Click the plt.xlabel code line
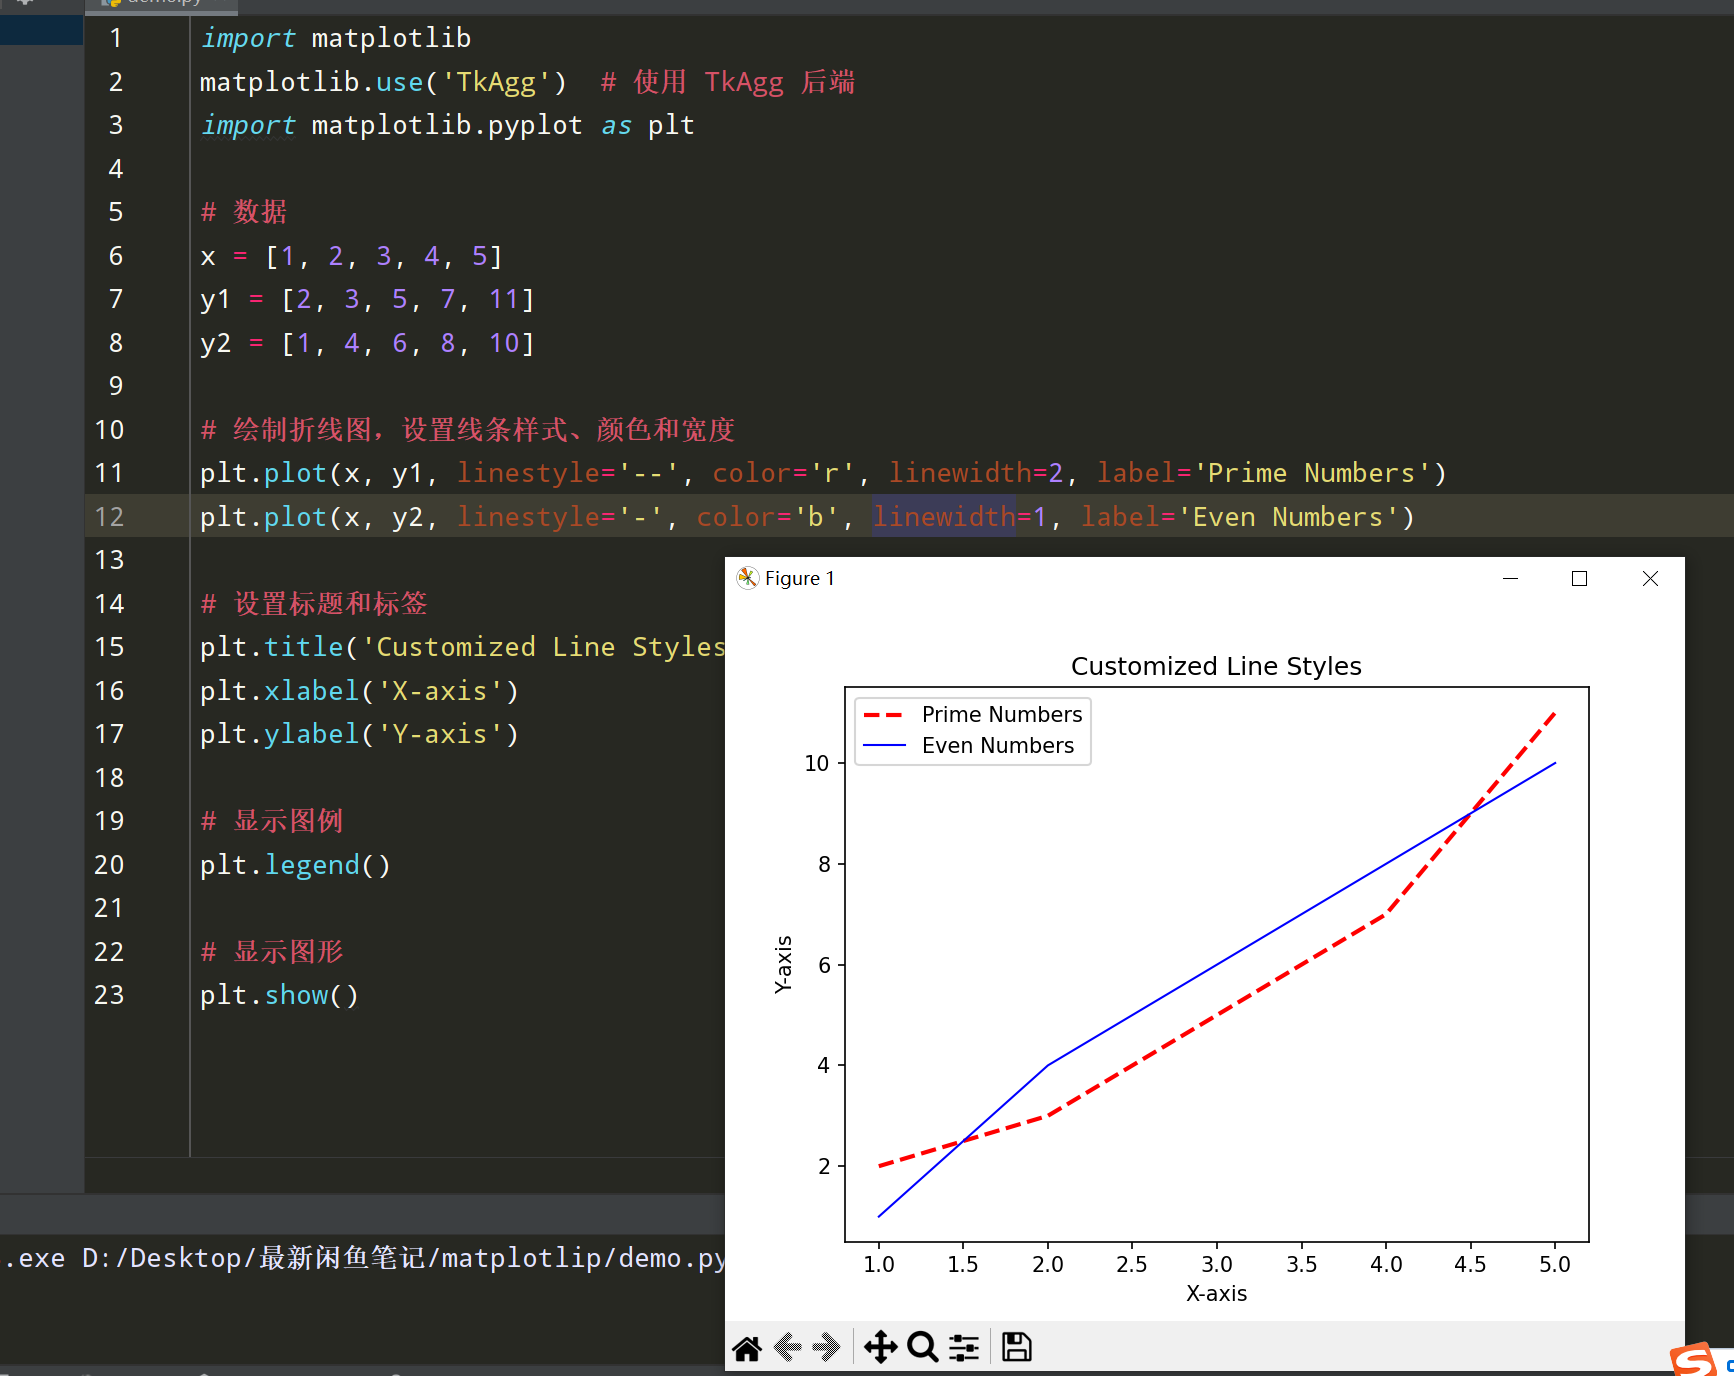Viewport: 1734px width, 1376px height. 359,691
